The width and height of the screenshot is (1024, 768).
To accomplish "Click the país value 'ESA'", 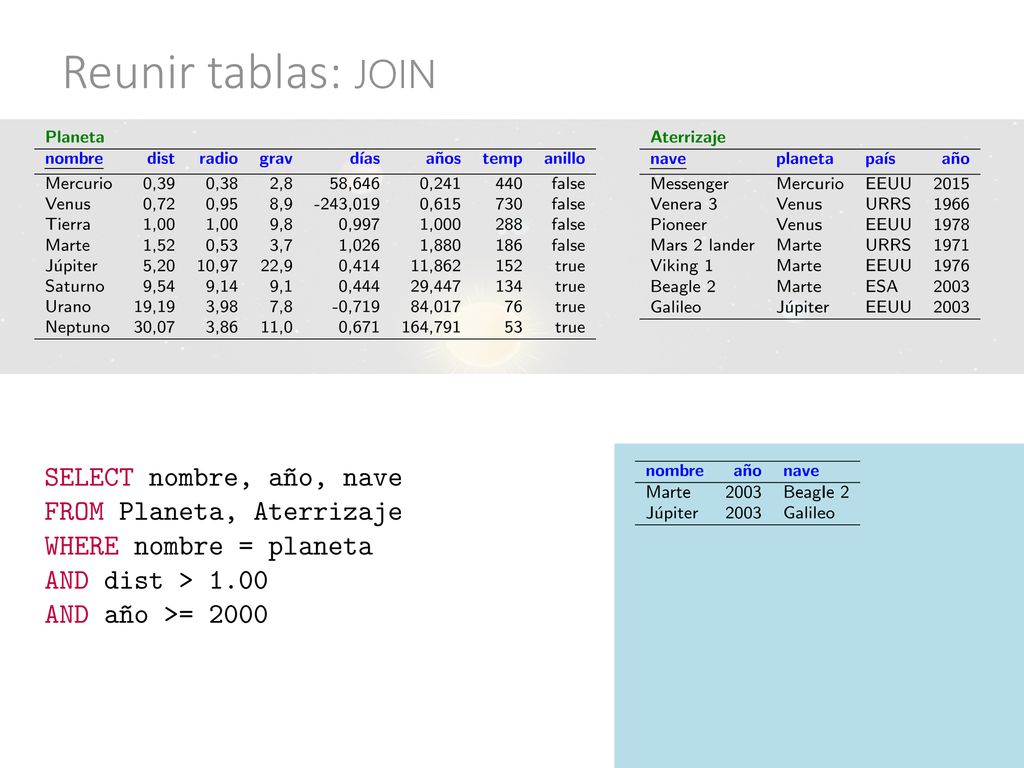I will click(x=881, y=286).
